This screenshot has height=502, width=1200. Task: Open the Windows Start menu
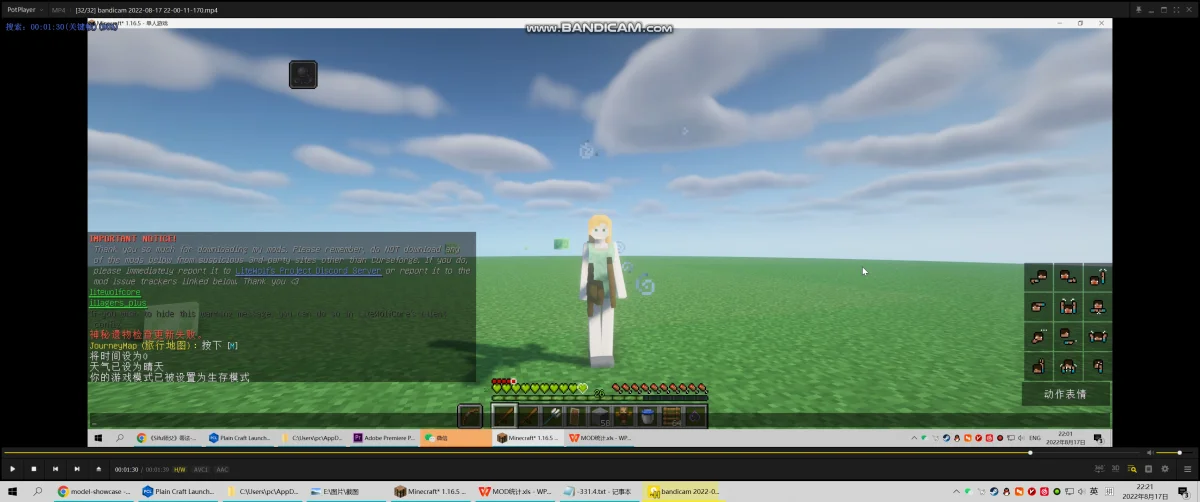(11, 491)
